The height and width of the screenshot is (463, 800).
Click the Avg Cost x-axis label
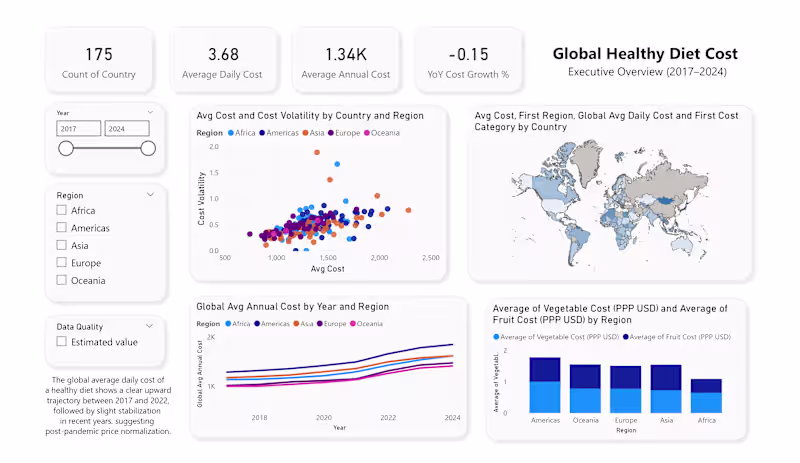tap(328, 269)
